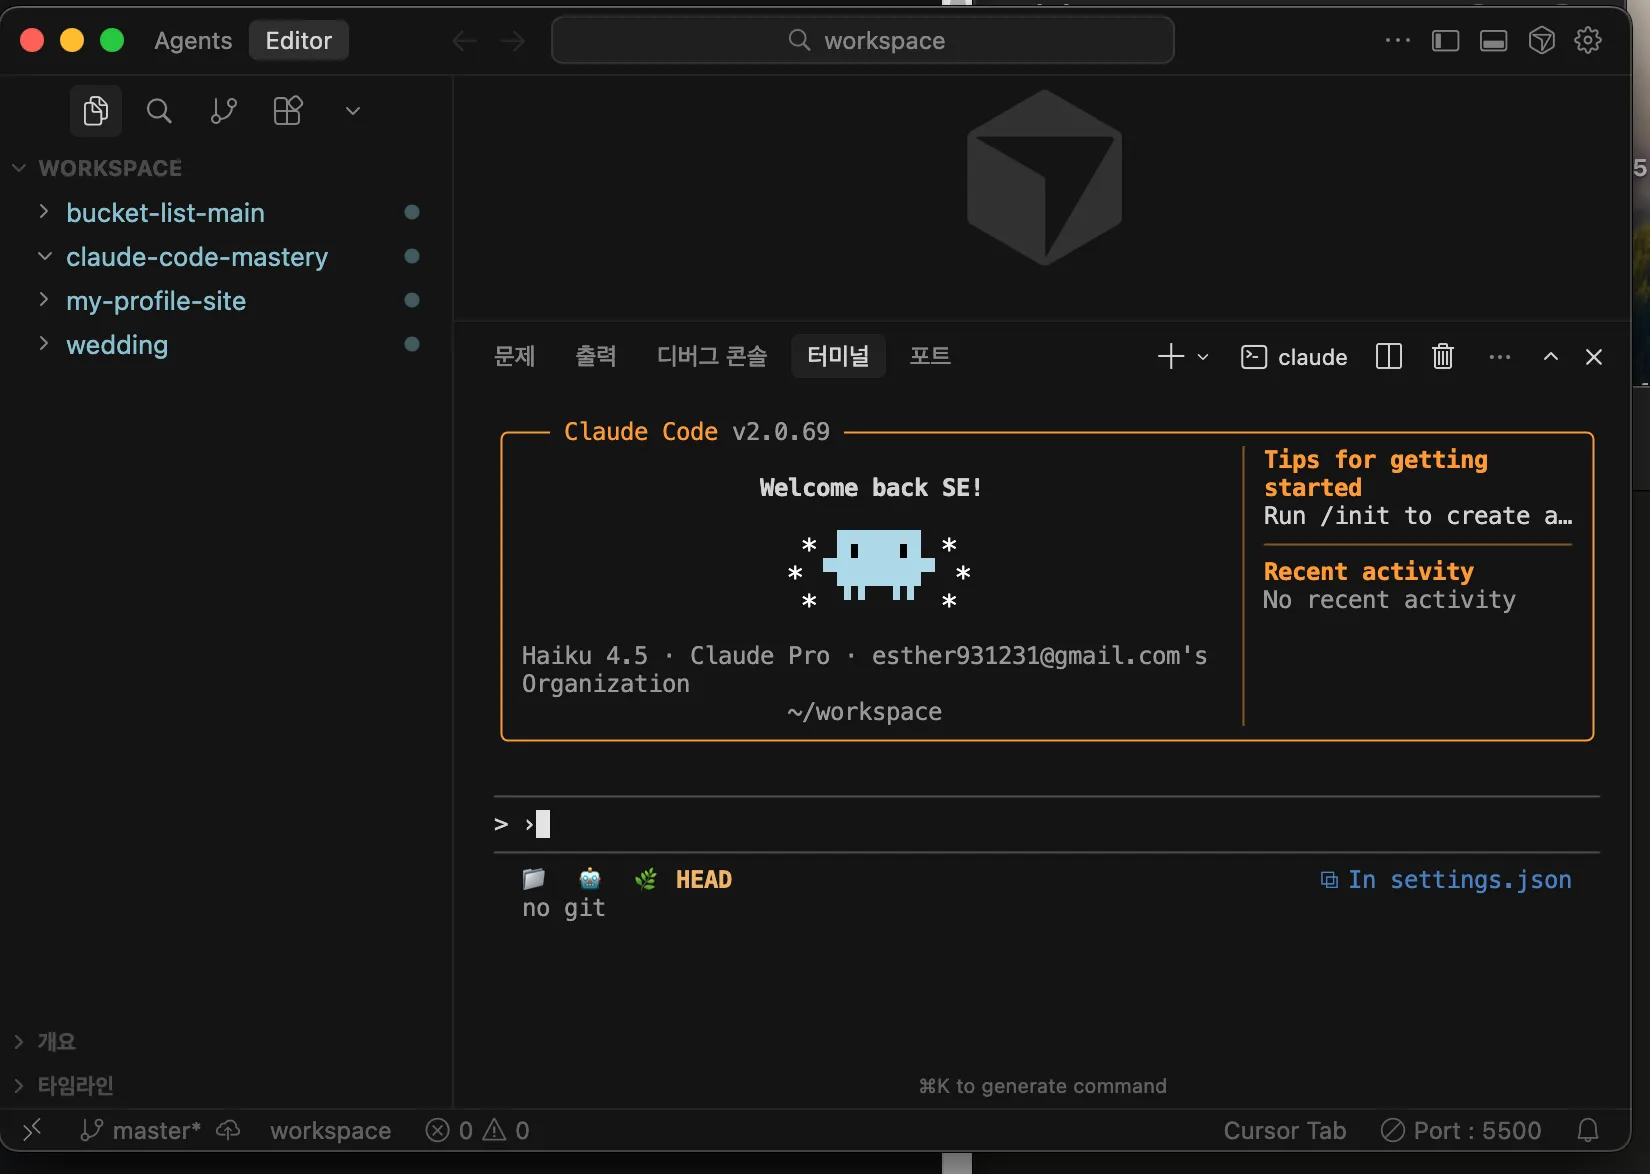This screenshot has height=1174, width=1650.
Task: Open errors and warnings count
Action: (x=477, y=1130)
